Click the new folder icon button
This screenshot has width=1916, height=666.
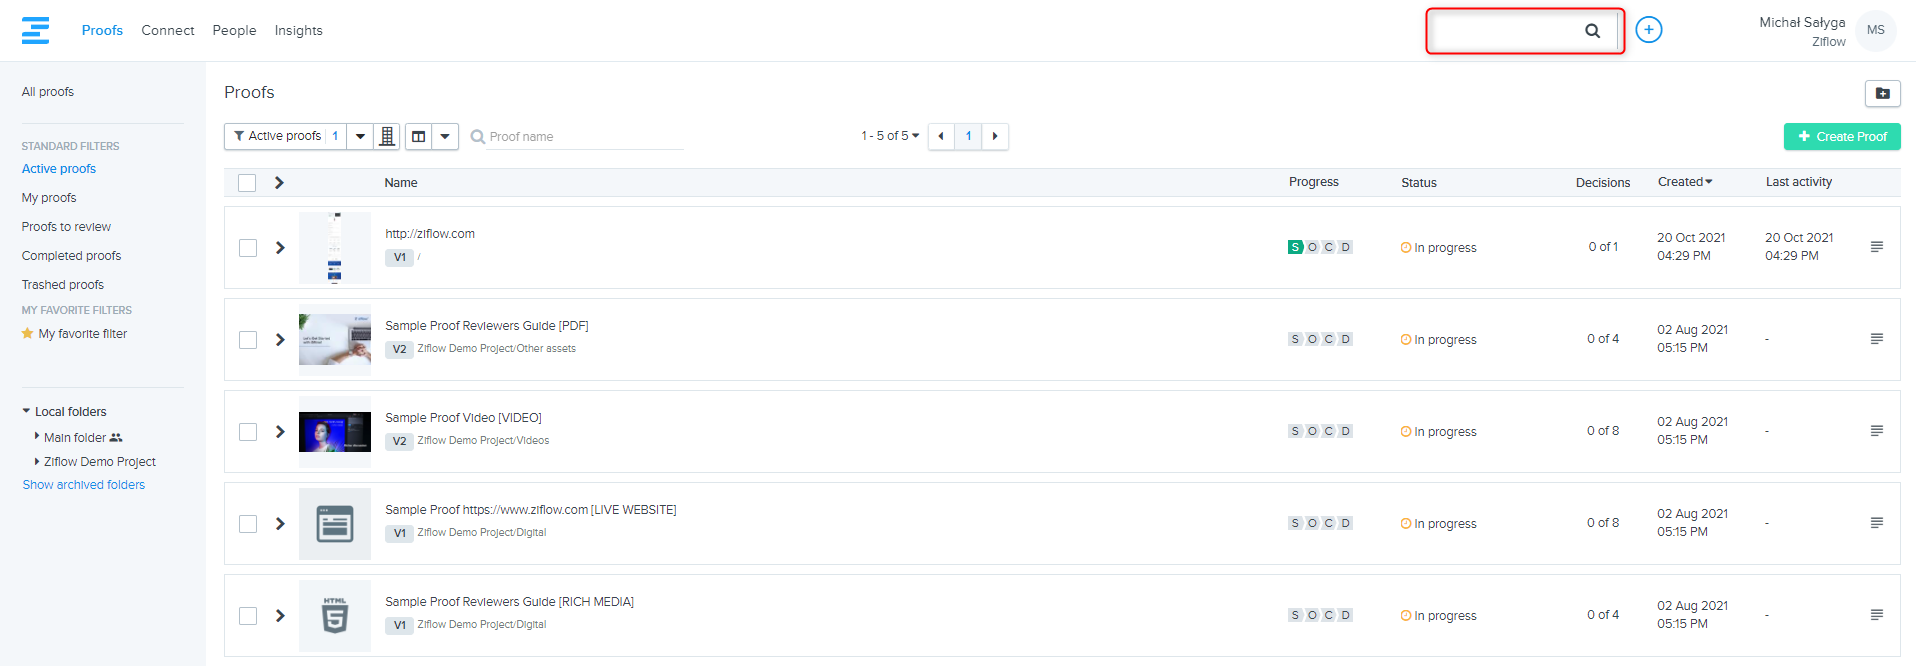(x=1882, y=93)
